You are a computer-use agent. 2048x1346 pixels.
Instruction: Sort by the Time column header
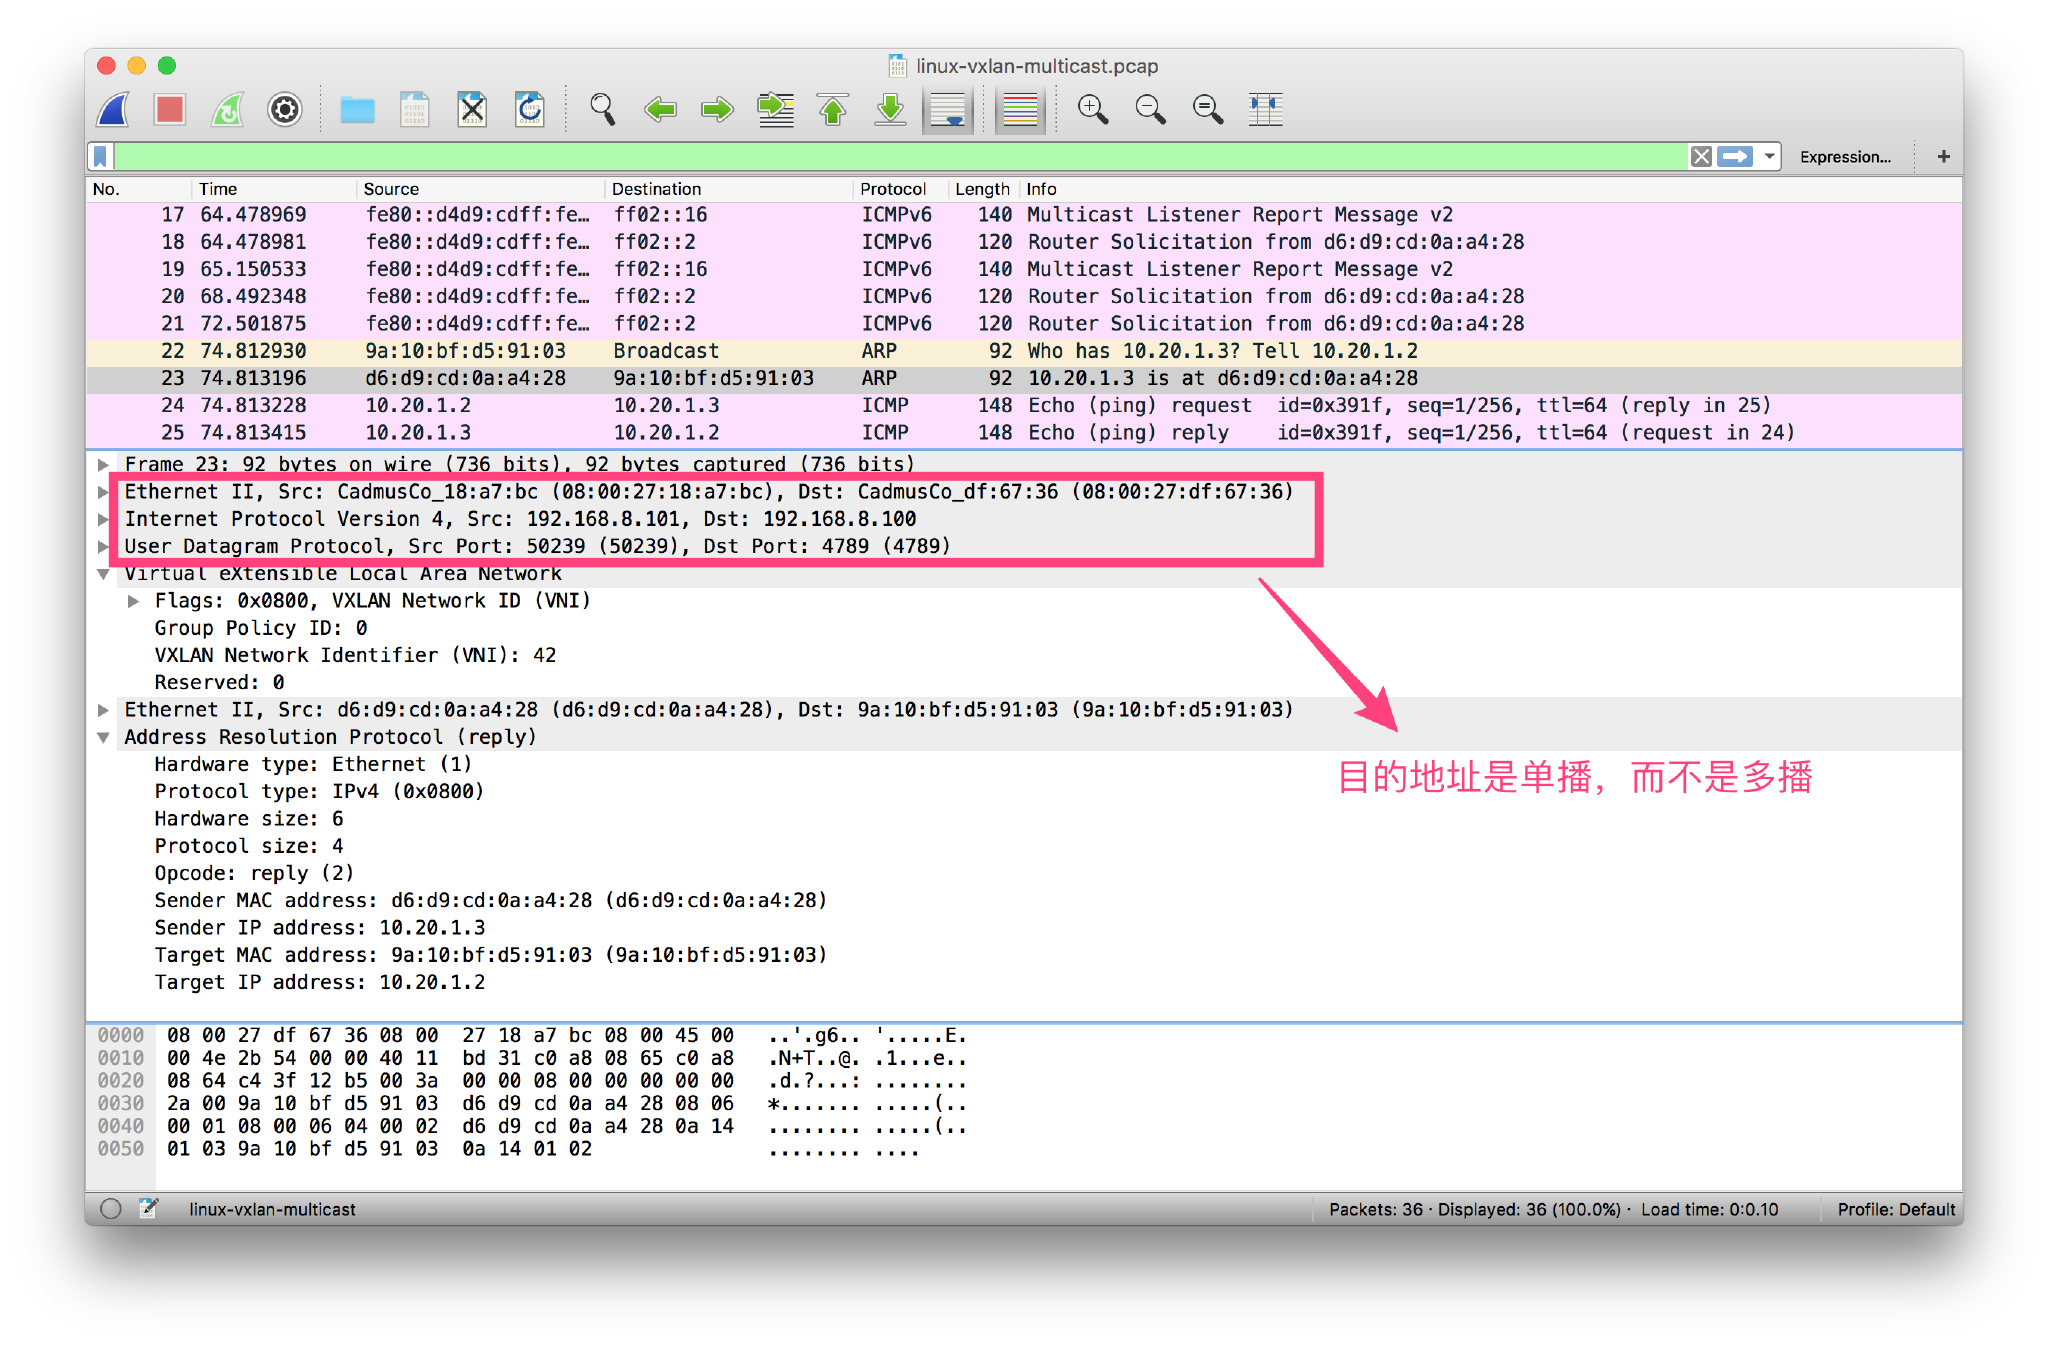[x=273, y=189]
